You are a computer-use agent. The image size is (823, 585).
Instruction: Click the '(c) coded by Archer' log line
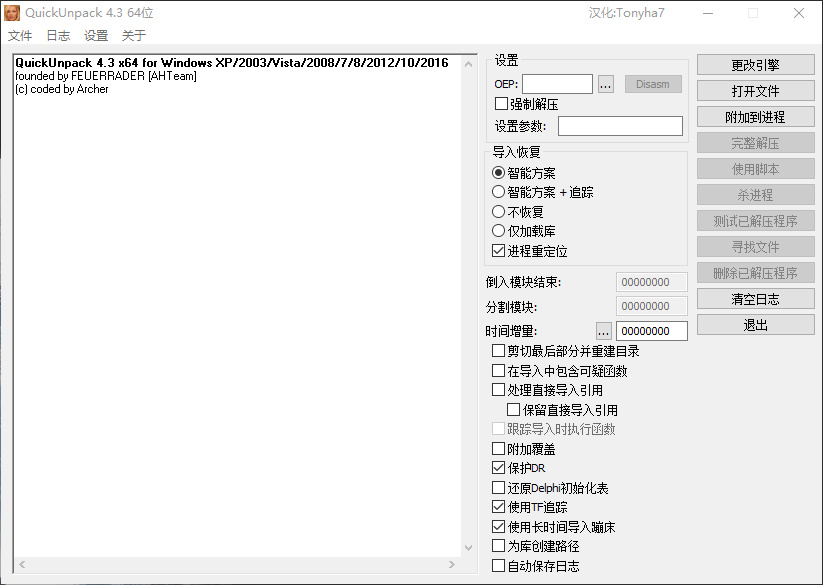[x=62, y=89]
